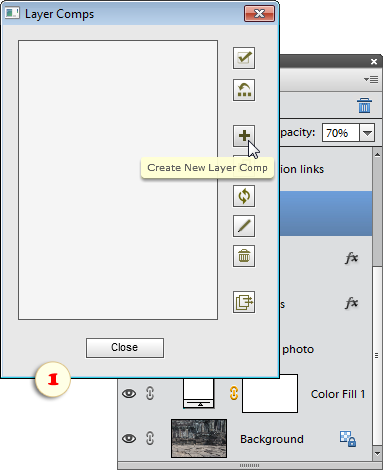Delete layer with blue trash icon

[364, 105]
